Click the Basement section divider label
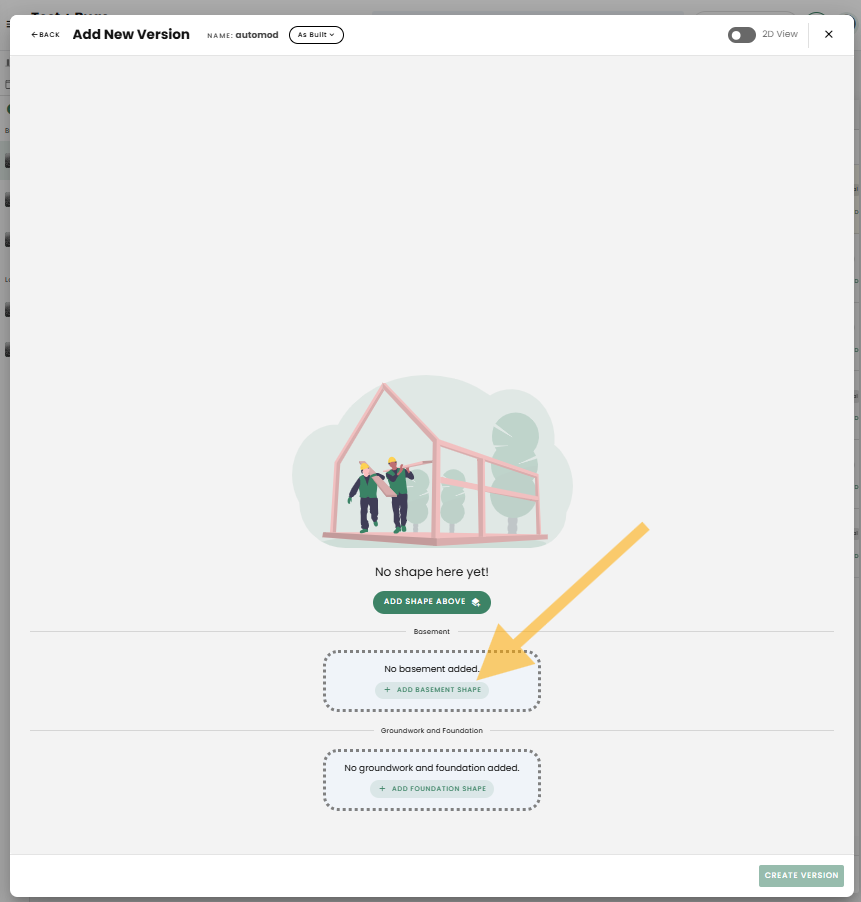The height and width of the screenshot is (902, 861). (431, 632)
